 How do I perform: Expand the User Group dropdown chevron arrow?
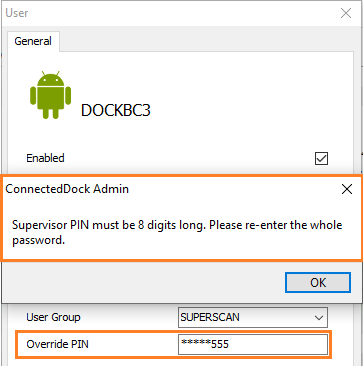click(x=319, y=317)
